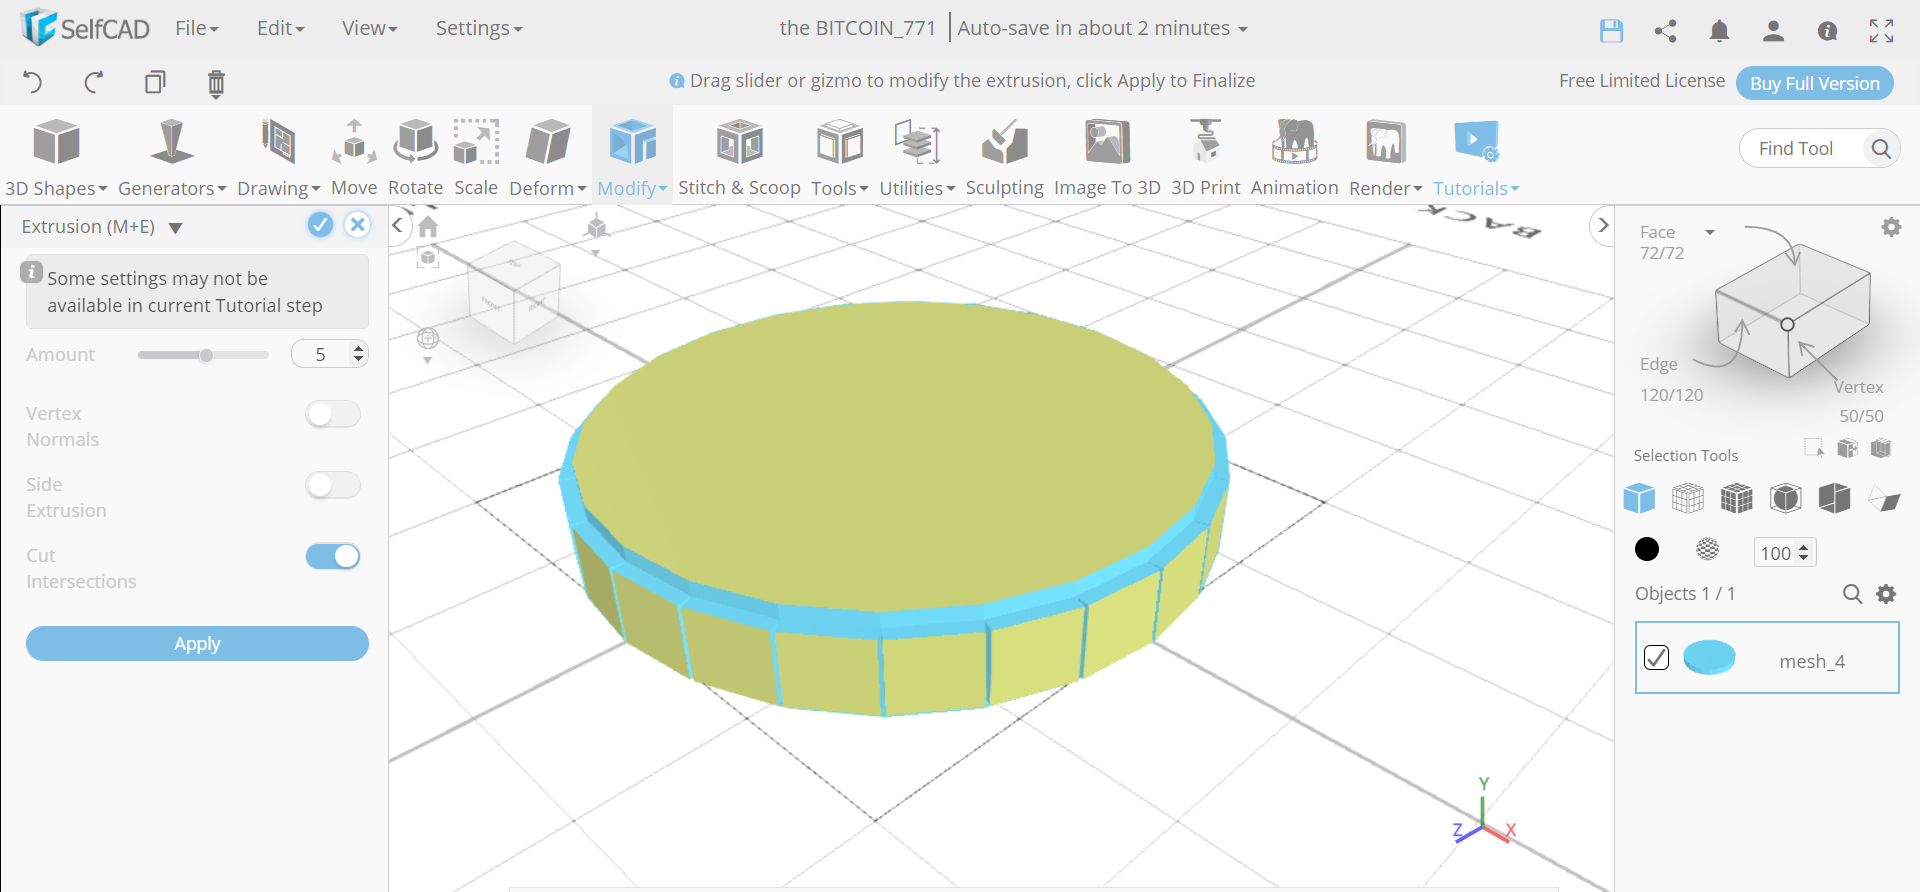Open the Face selection dropdown arrow
This screenshot has height=892, width=1920.
tap(1710, 232)
